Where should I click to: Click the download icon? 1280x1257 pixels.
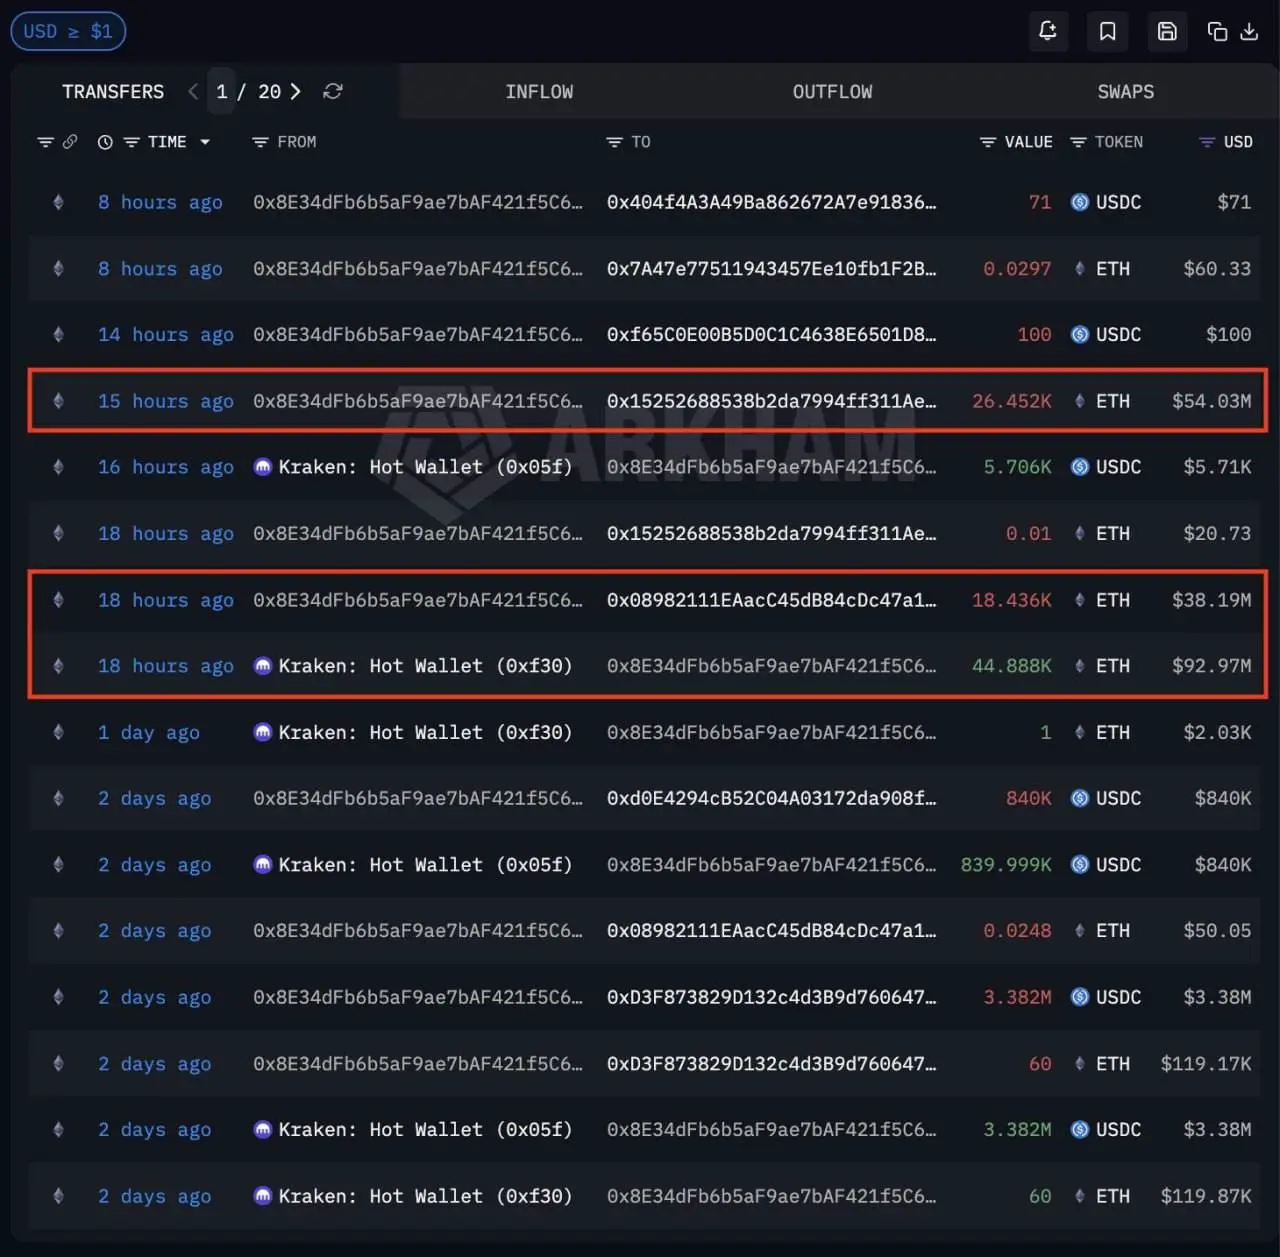coord(1249,31)
